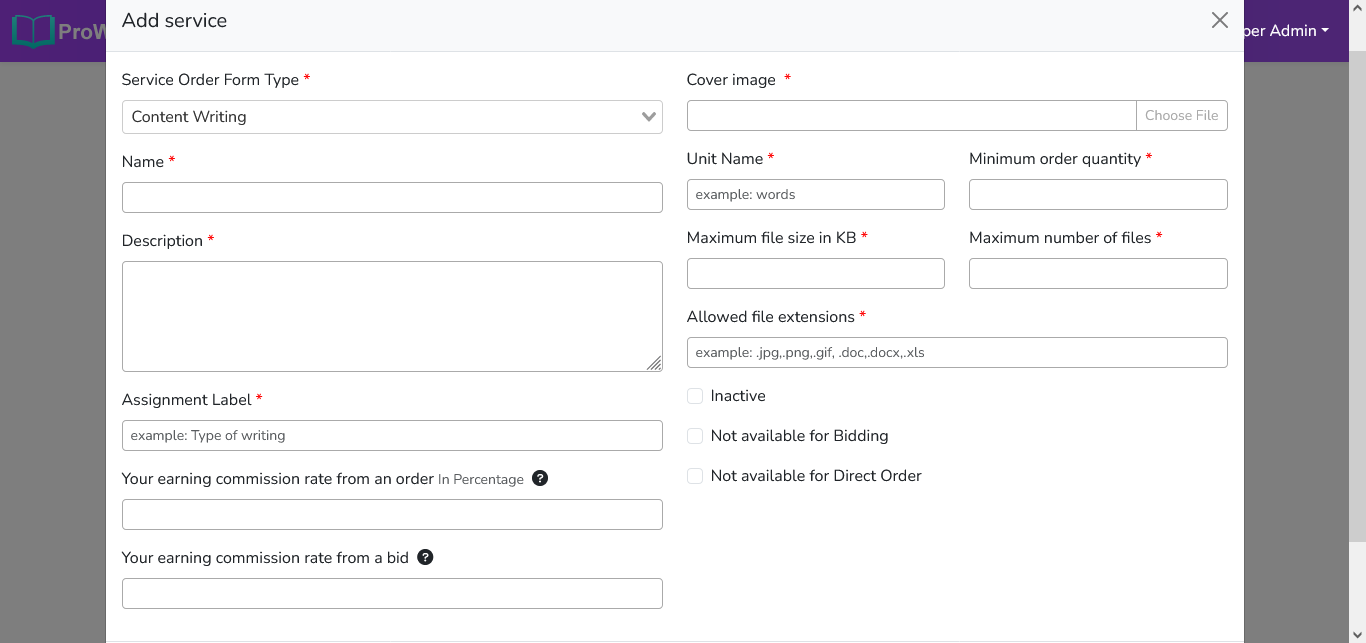Click Choose File for cover image
Viewport: 1366px width, 643px height.
click(x=1181, y=115)
